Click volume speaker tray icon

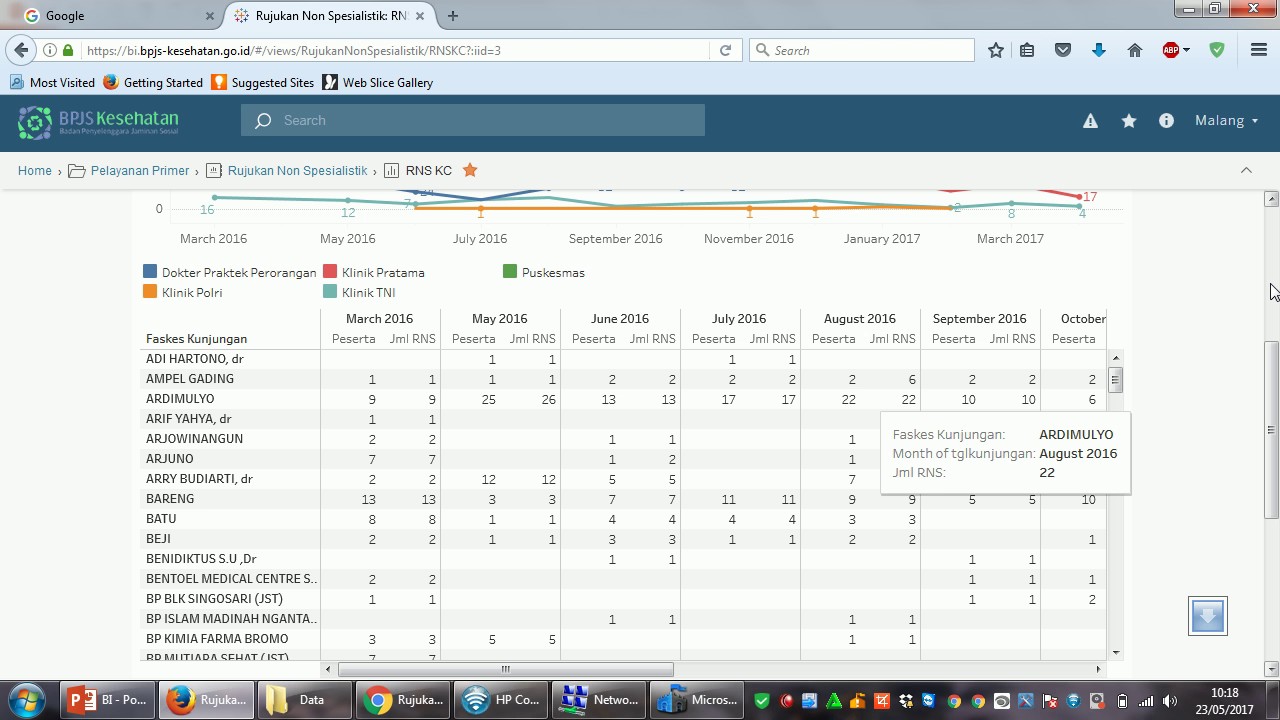tap(1170, 701)
